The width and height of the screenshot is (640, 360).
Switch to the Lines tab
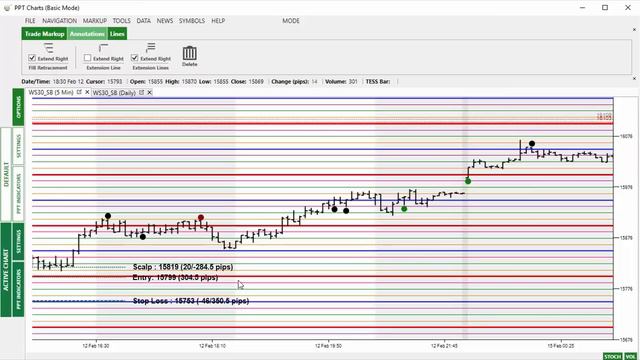click(x=117, y=34)
